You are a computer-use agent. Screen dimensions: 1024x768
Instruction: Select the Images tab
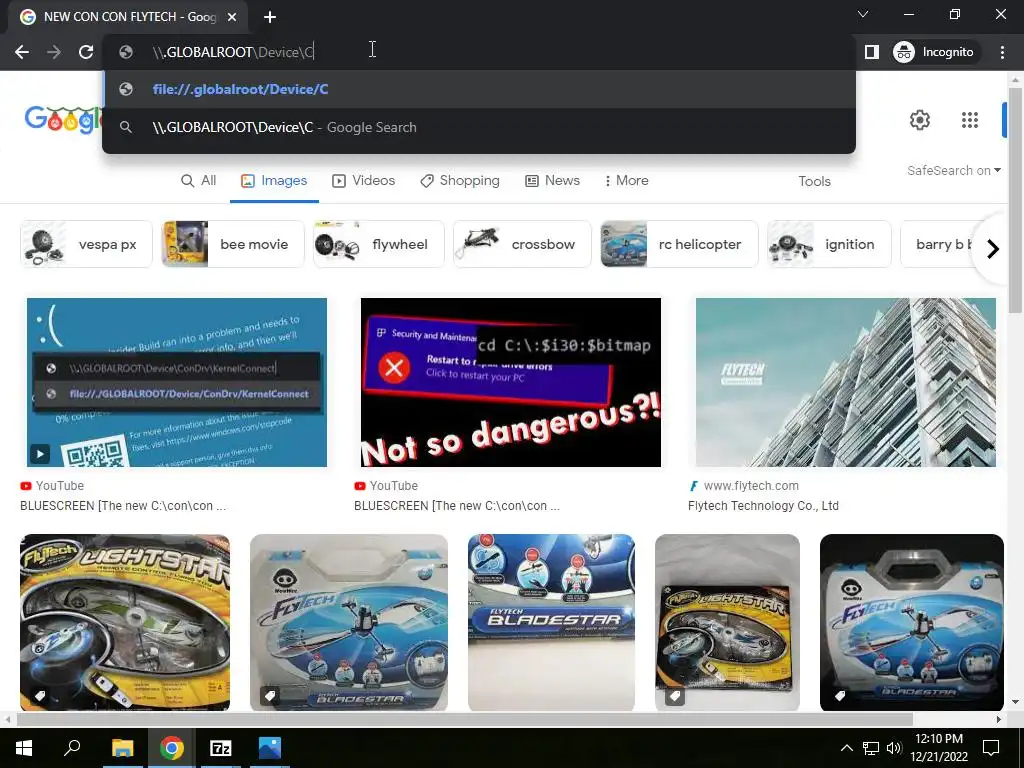tap(274, 181)
